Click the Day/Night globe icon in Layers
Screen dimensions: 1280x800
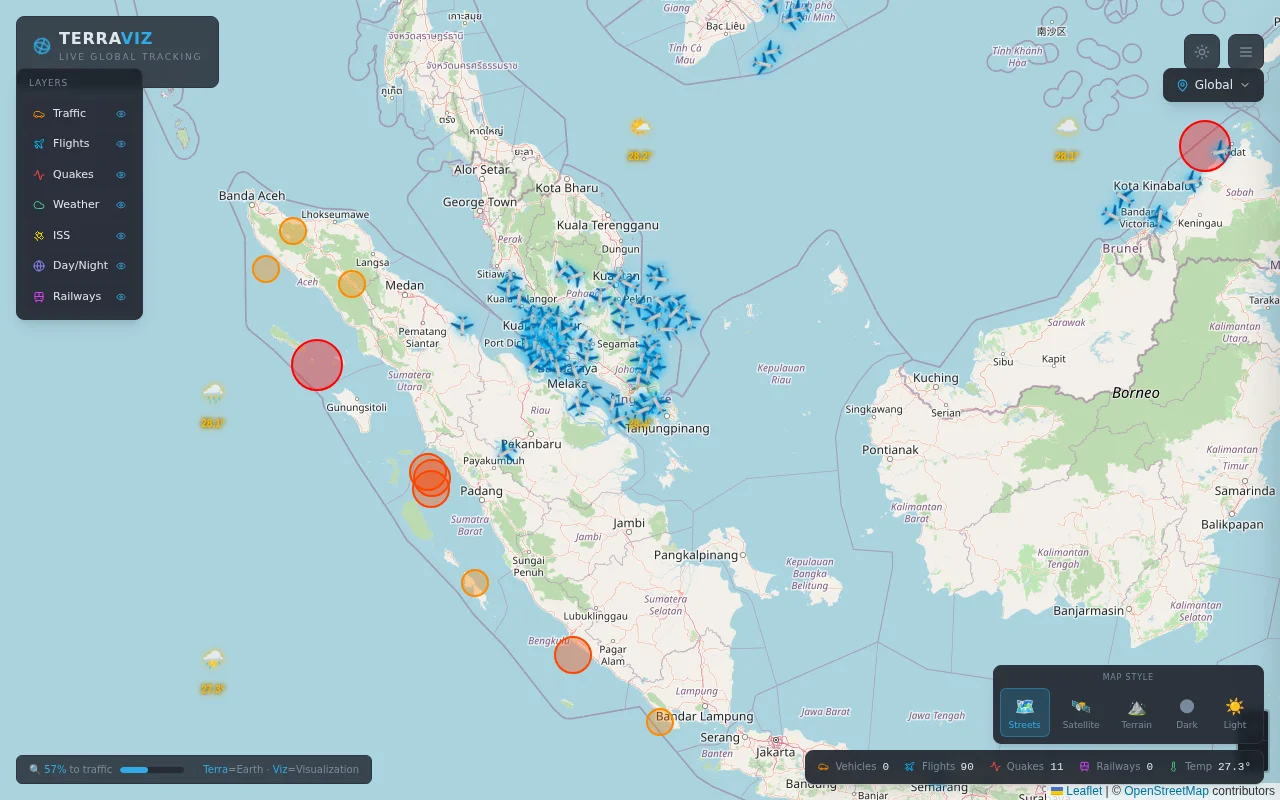[39, 266]
